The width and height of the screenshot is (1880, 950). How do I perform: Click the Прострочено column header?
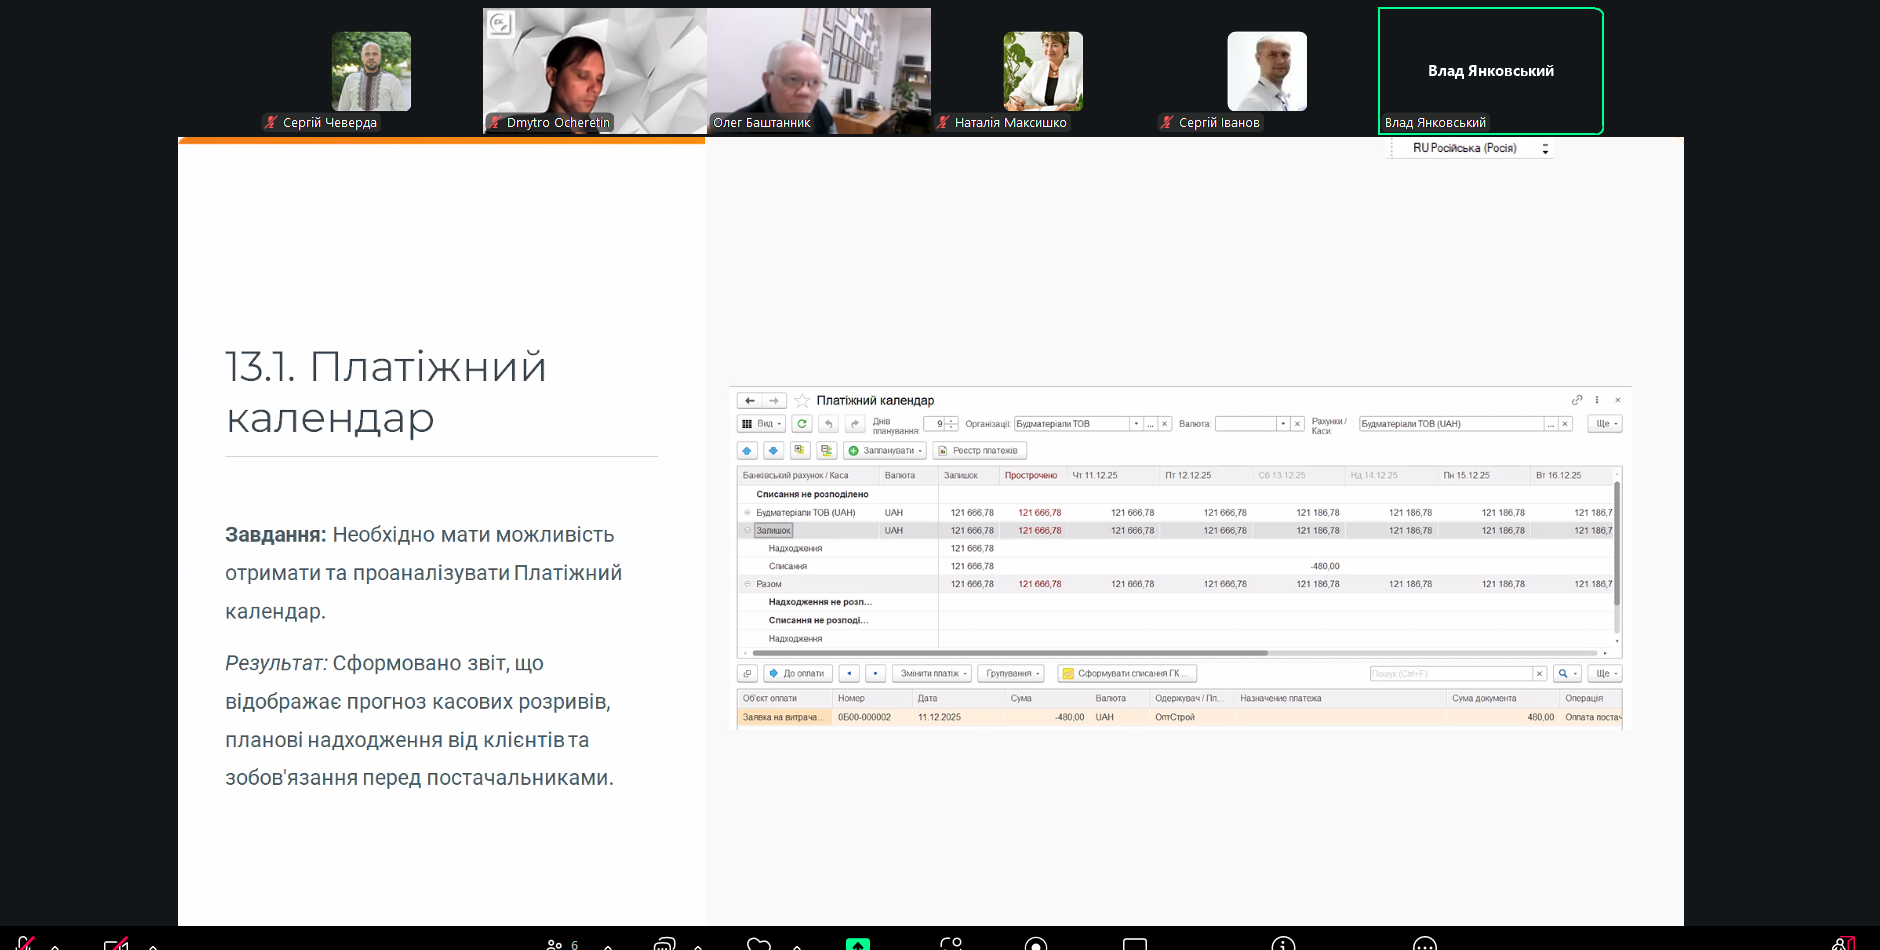(1030, 476)
